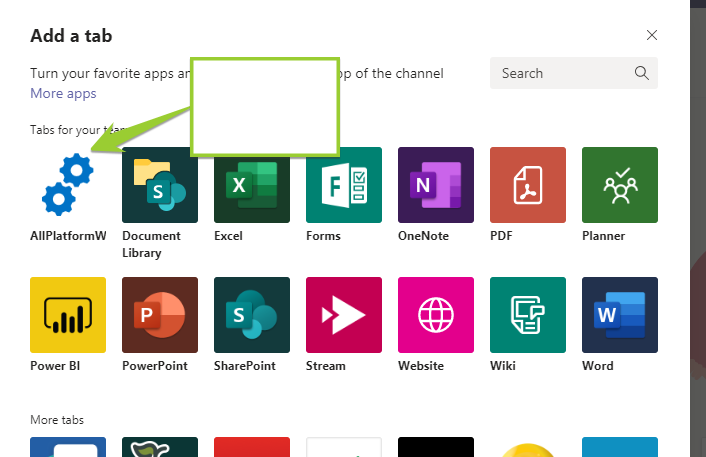Viewport: 706px width, 457px height.
Task: Select the PDF app tile
Action: tap(528, 185)
